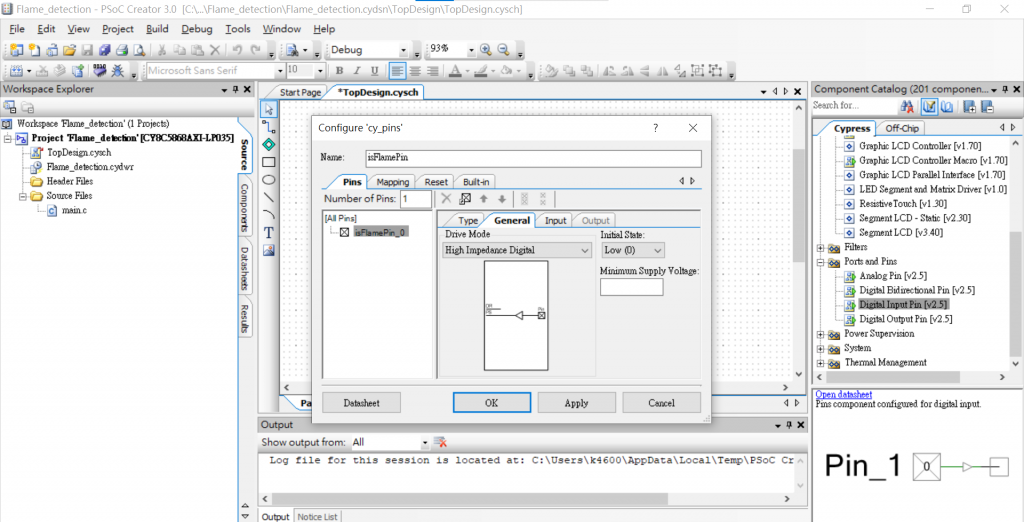
Task: Toggle align right text option
Action: (x=432, y=71)
